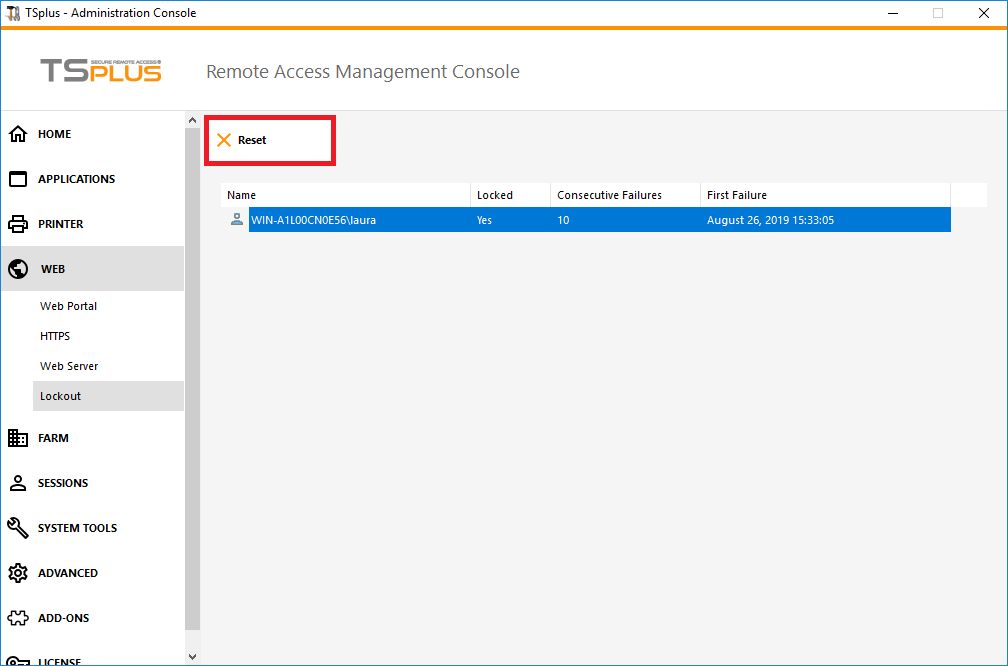Click the Printer icon in sidebar
The width and height of the screenshot is (1008, 666).
point(18,224)
